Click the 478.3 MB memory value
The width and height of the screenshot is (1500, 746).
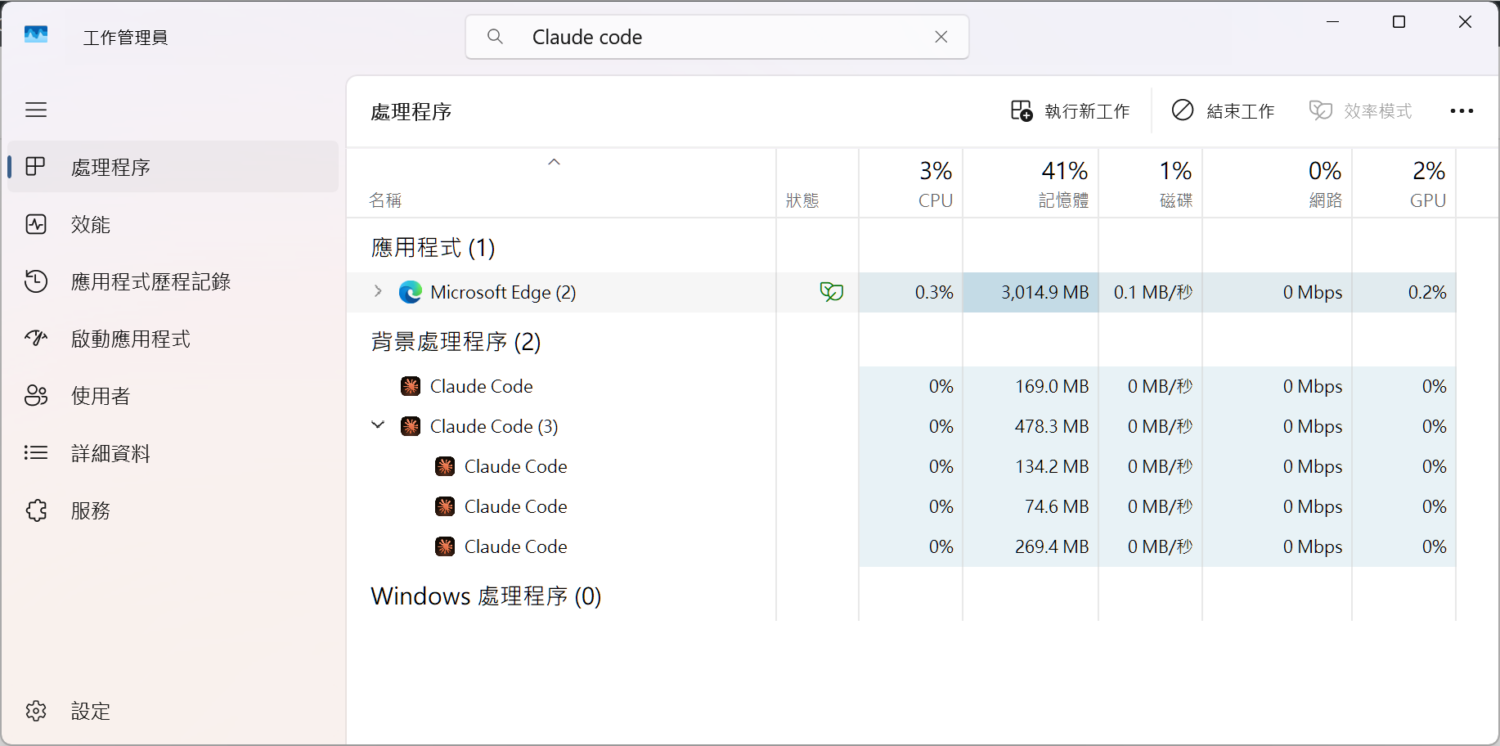(1051, 426)
